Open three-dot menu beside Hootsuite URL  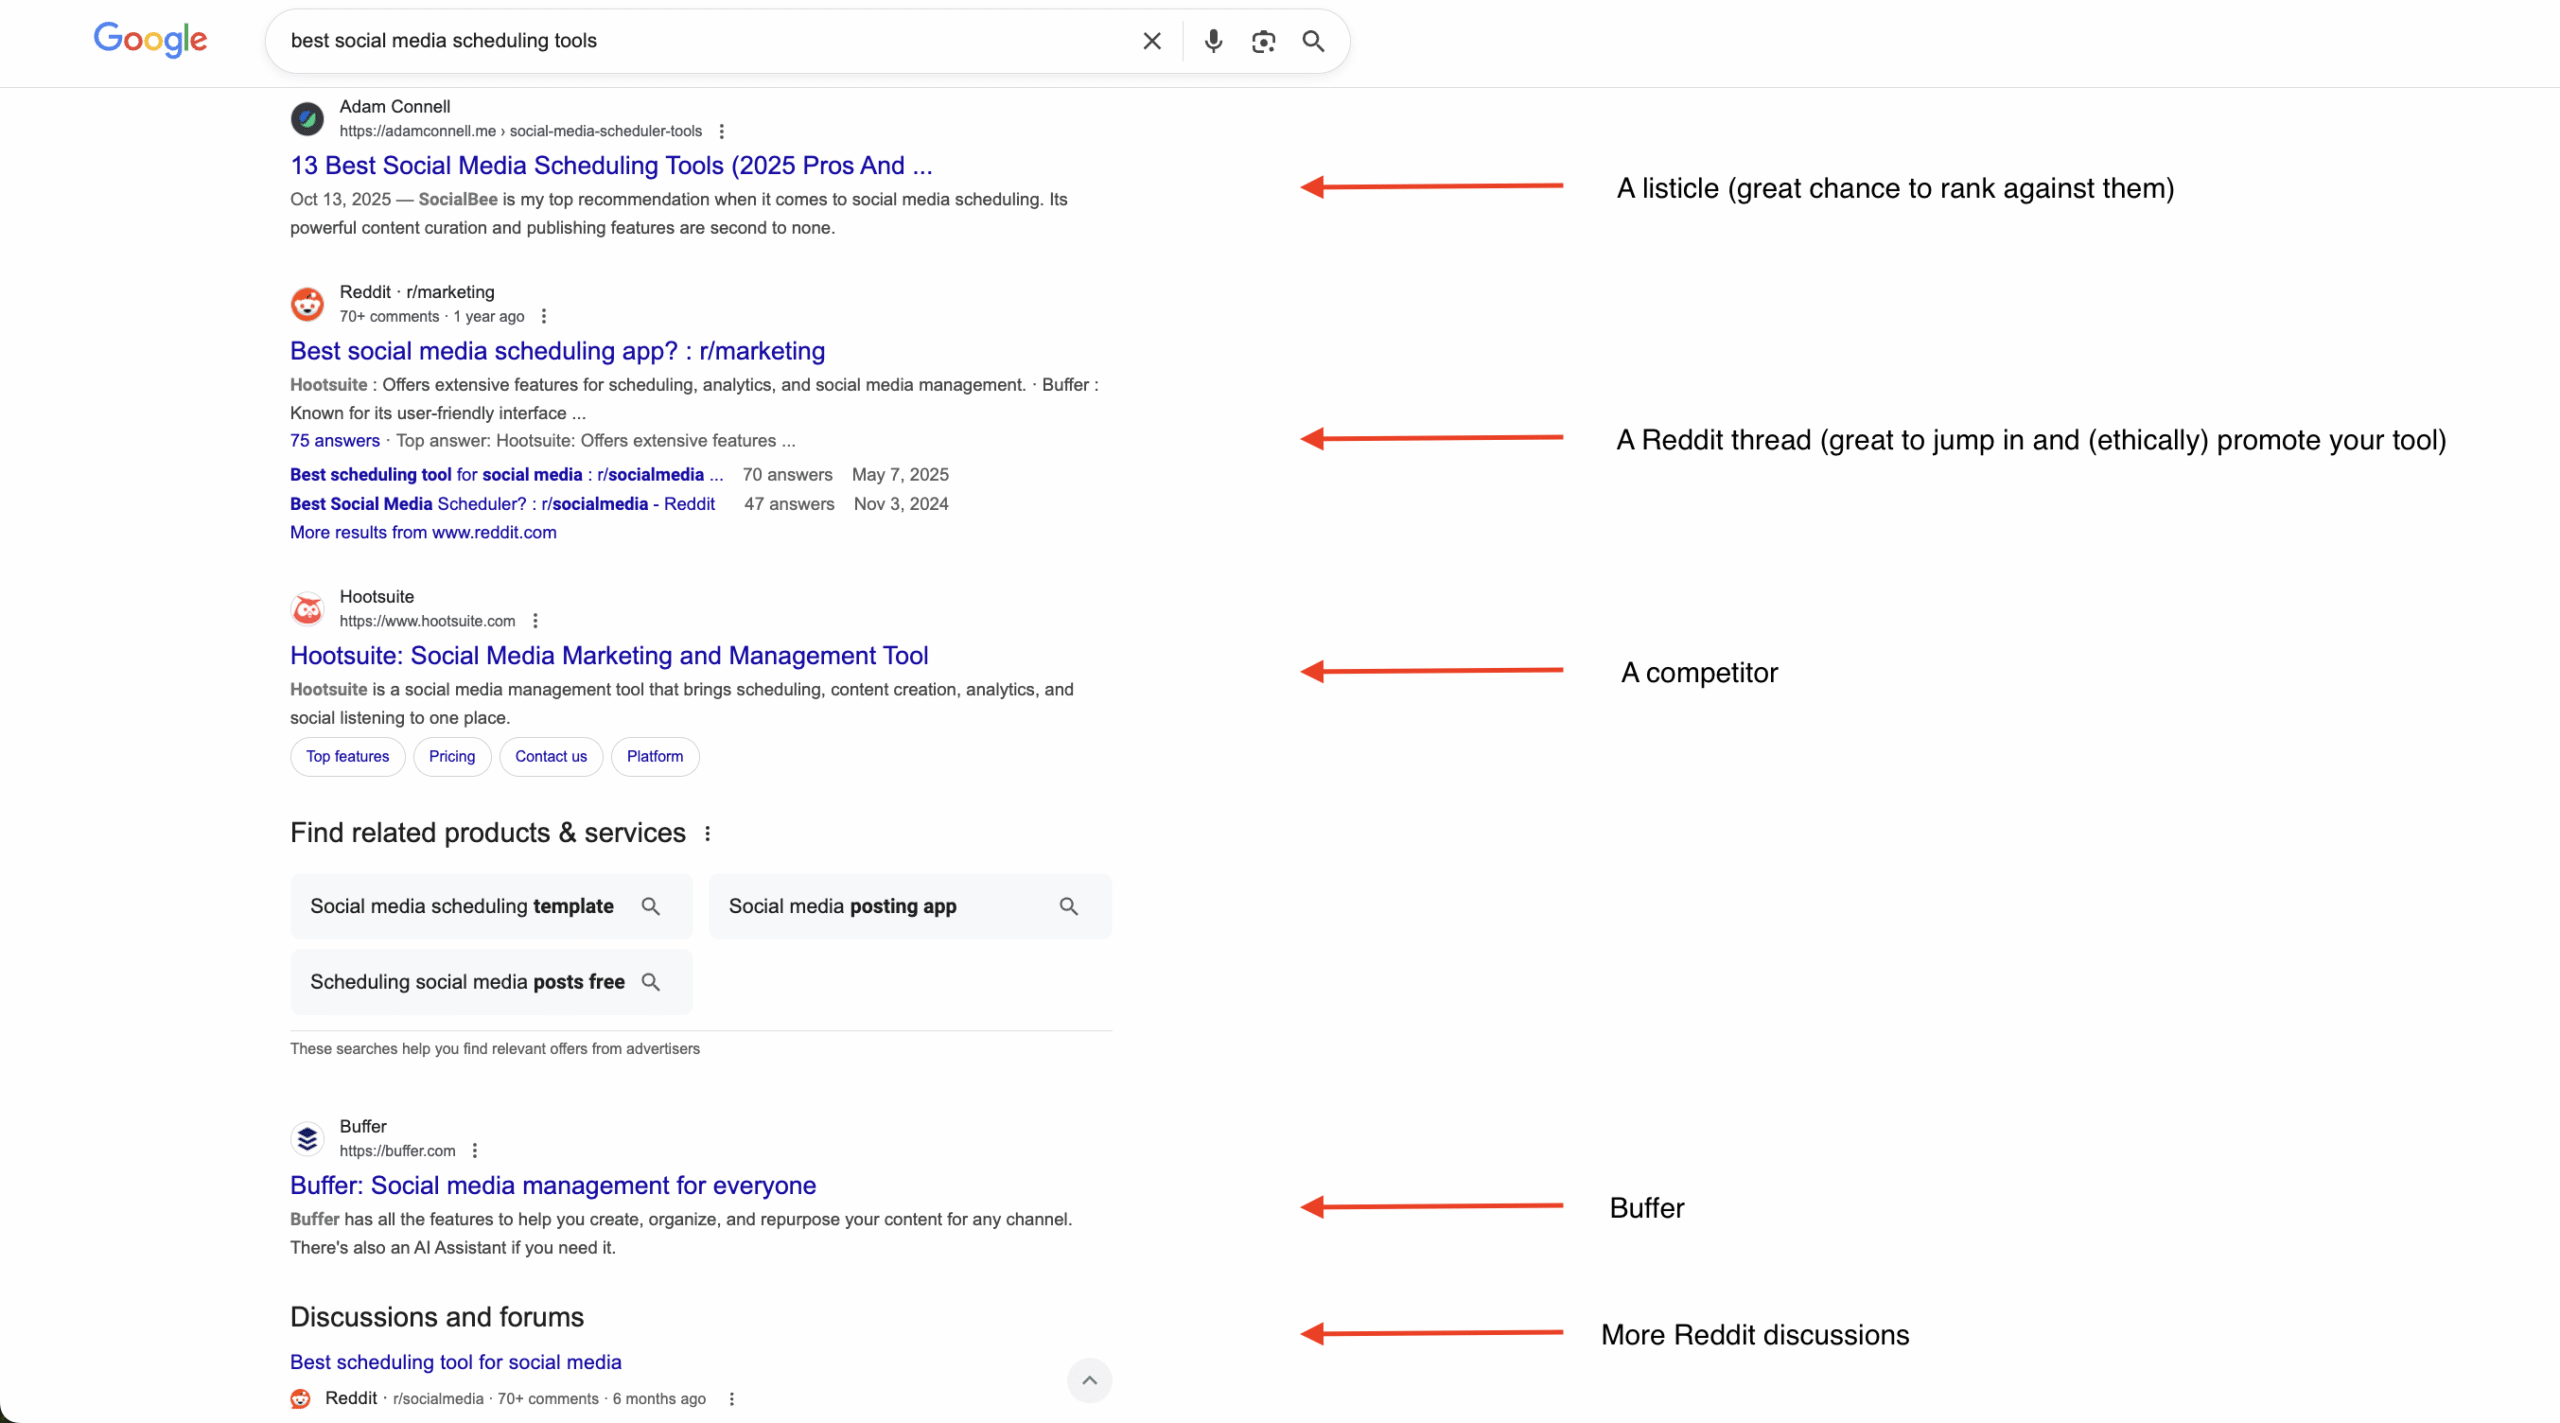[x=535, y=621]
